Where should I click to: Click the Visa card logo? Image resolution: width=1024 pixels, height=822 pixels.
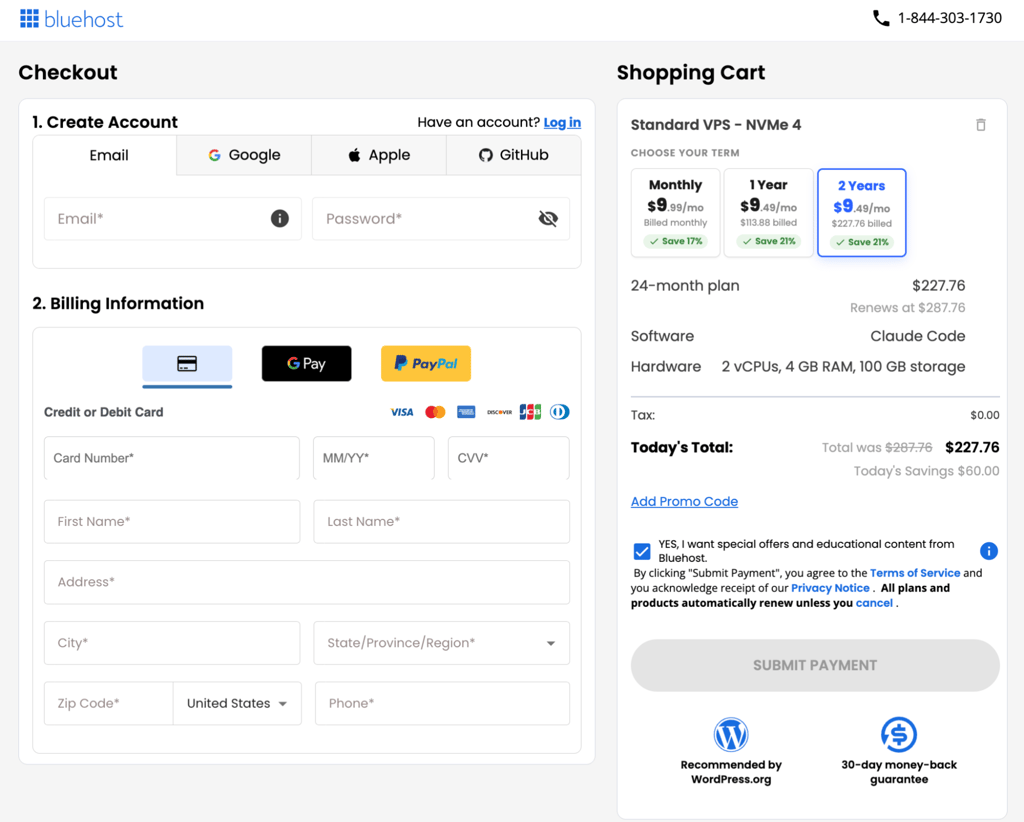coord(402,412)
